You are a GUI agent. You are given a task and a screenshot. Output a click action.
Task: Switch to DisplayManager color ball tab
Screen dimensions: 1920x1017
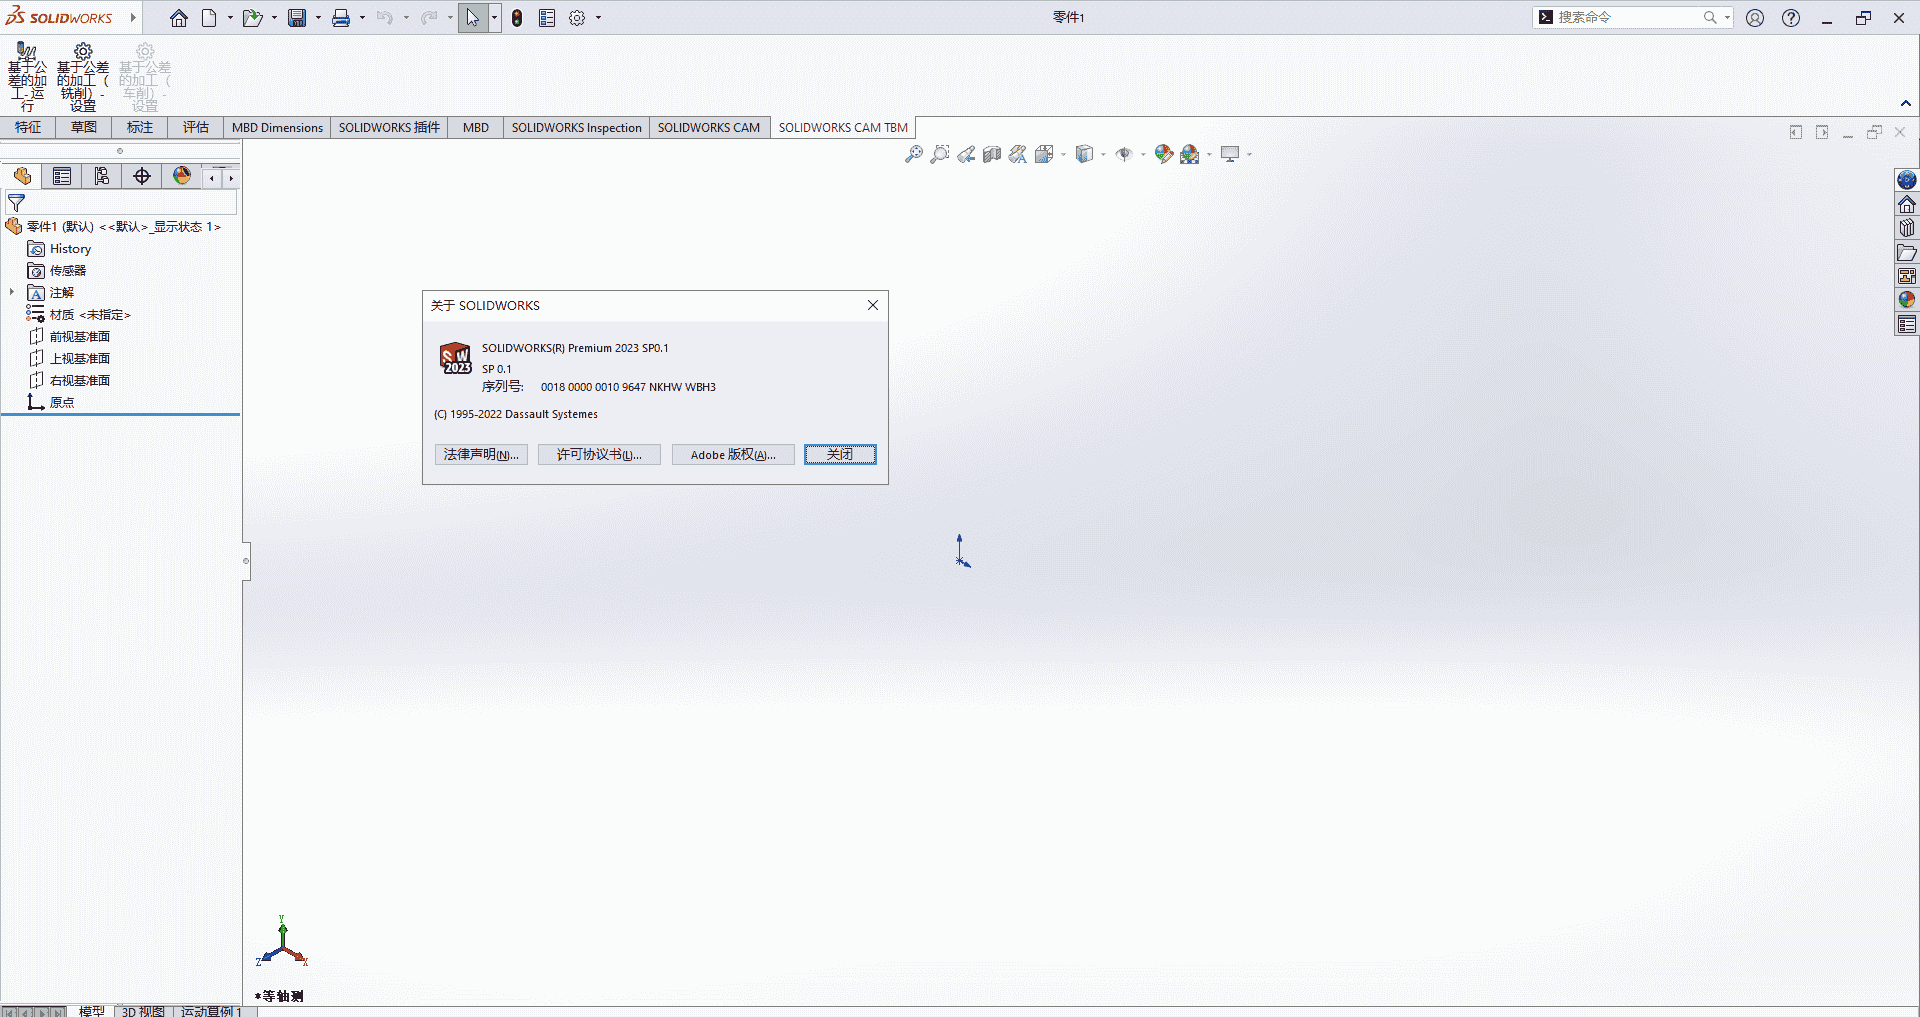(182, 177)
